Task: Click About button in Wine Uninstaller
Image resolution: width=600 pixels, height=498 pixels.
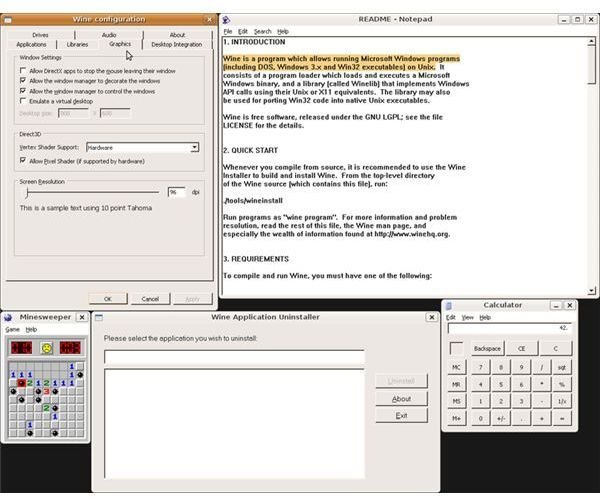Action: tap(401, 398)
